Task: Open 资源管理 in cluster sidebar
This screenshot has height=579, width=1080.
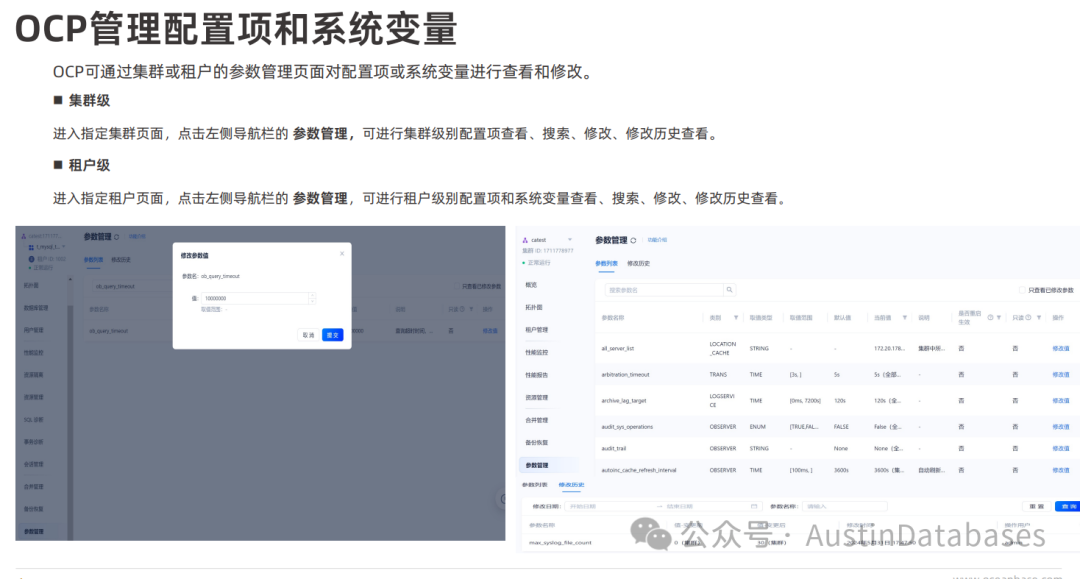Action: pyautogui.click(x=537, y=397)
